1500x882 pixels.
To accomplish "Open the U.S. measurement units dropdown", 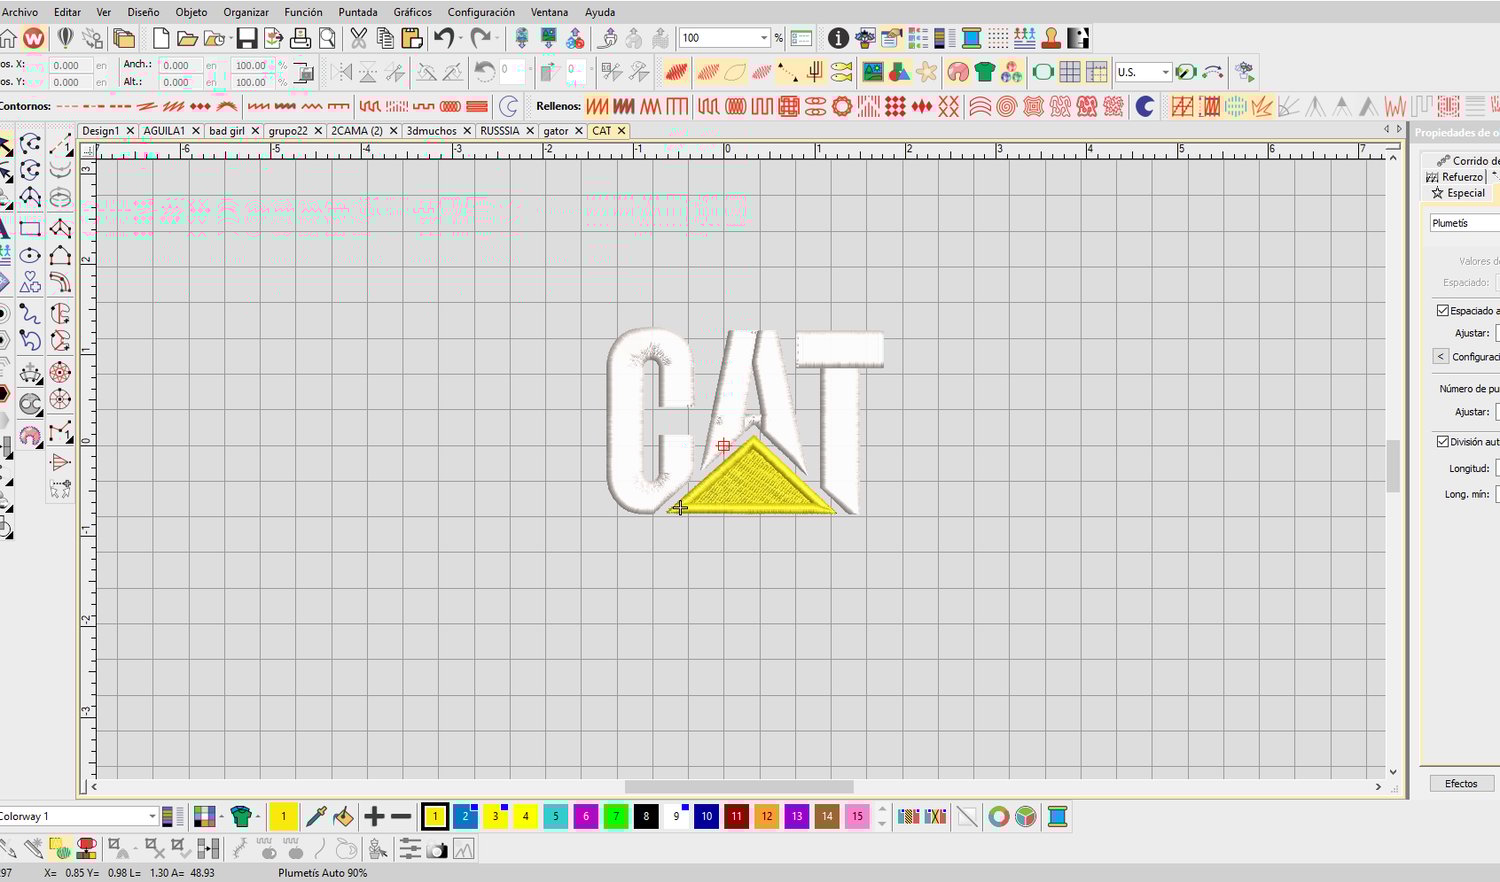I will point(1165,72).
